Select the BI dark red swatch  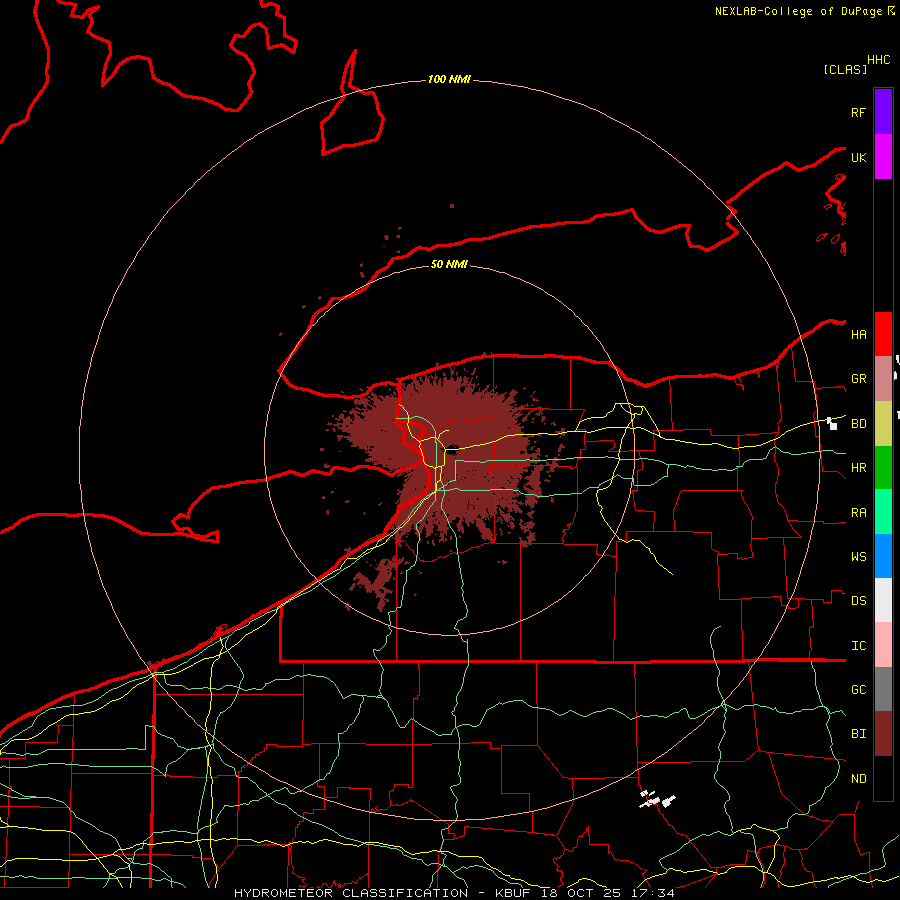(883, 734)
